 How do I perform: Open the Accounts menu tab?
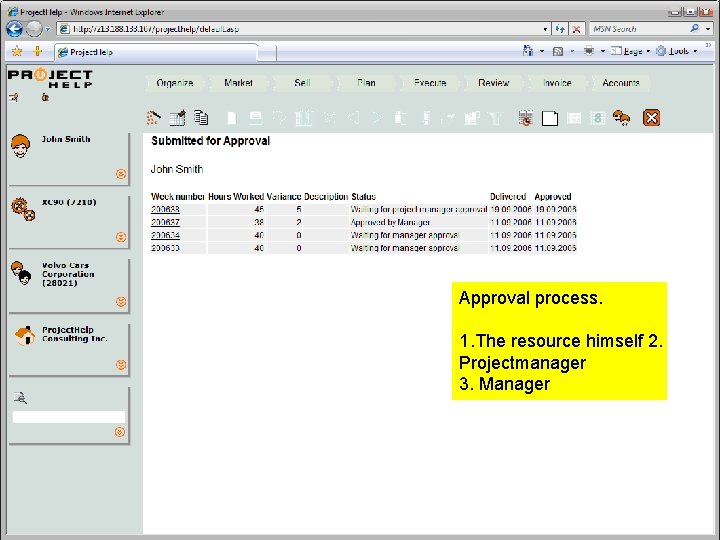click(x=621, y=83)
